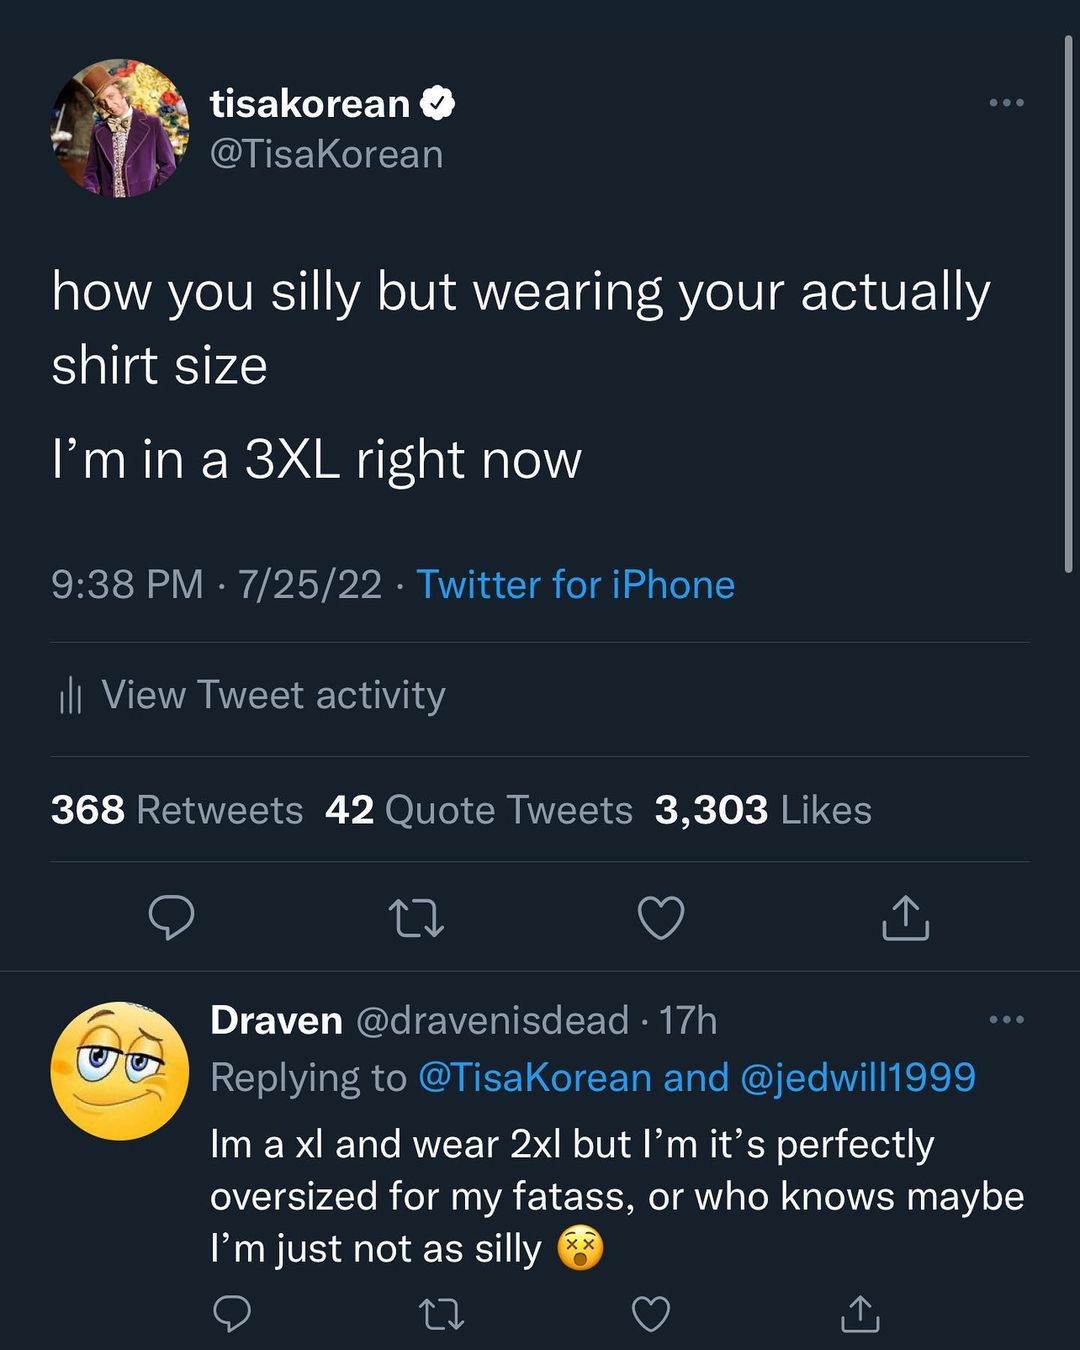Retweet the main tisakorean tweet
The width and height of the screenshot is (1080, 1350).
coord(416,917)
